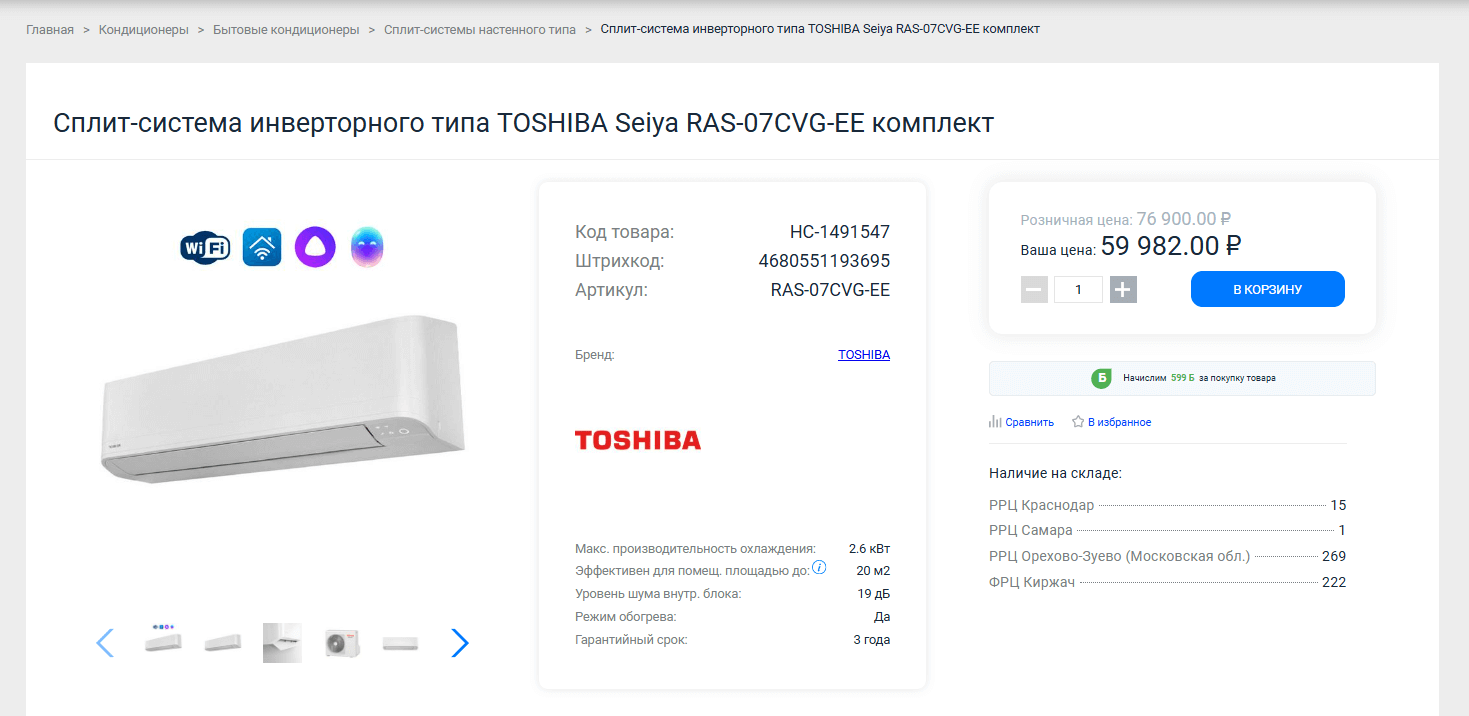Screen dimensions: 1469x716
Task: Show previous thumbnails with left arrow
Action: click(x=105, y=643)
